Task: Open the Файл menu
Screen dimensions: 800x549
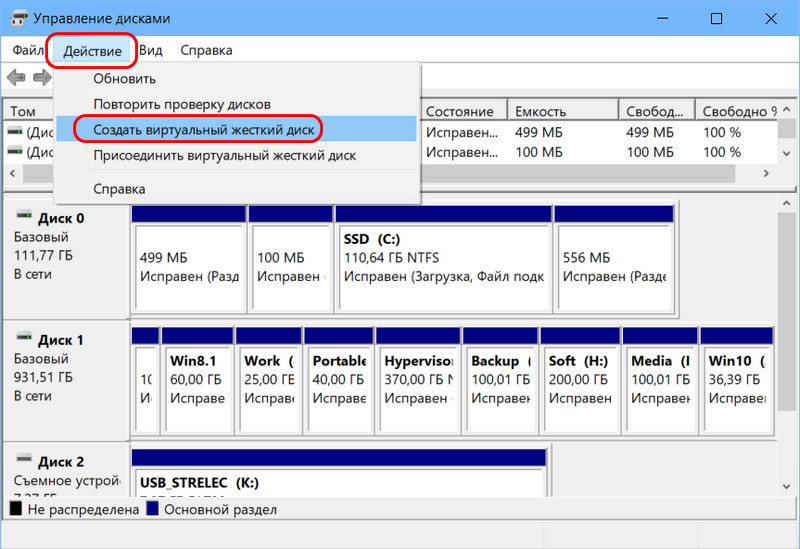Action: (x=28, y=50)
